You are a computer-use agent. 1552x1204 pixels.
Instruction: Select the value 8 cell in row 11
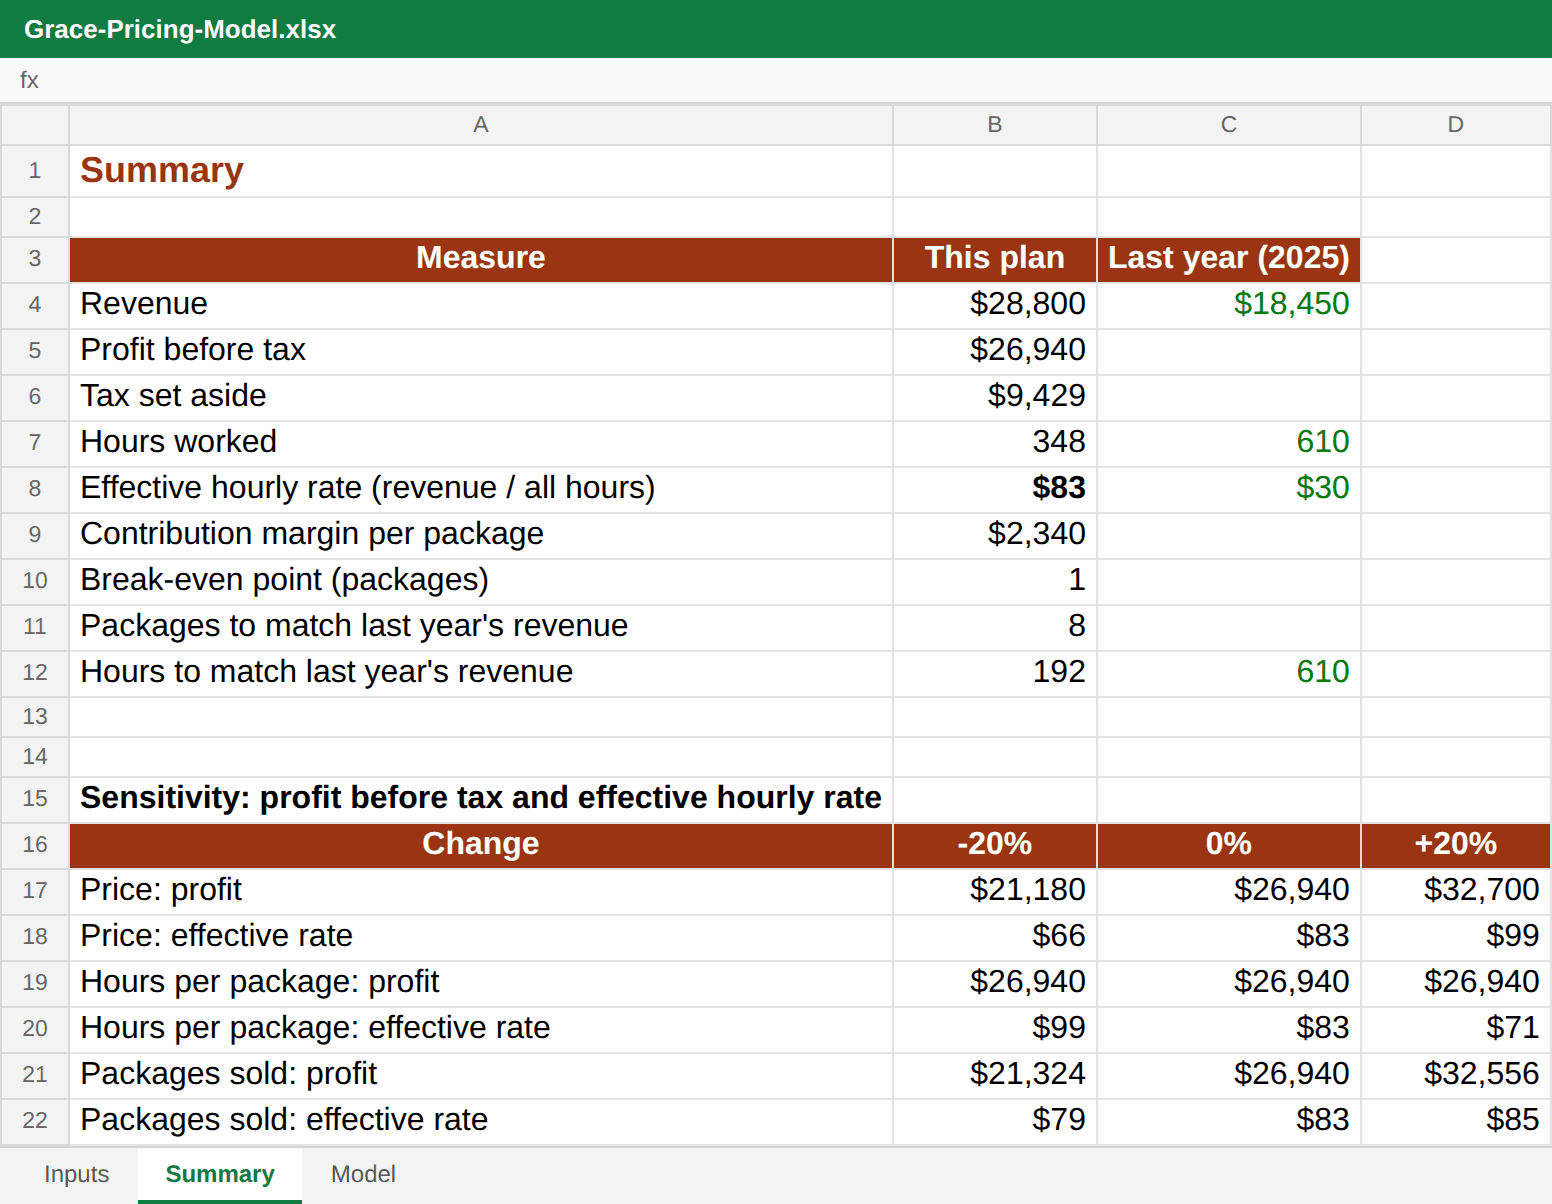pyautogui.click(x=995, y=627)
